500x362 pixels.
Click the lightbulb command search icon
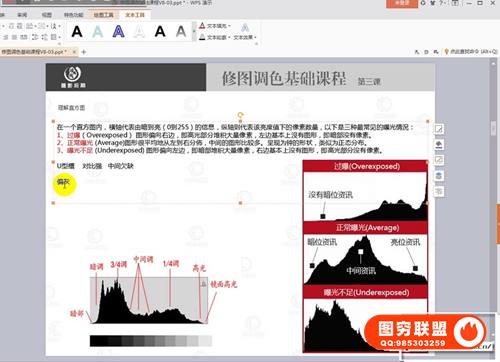(447, 52)
